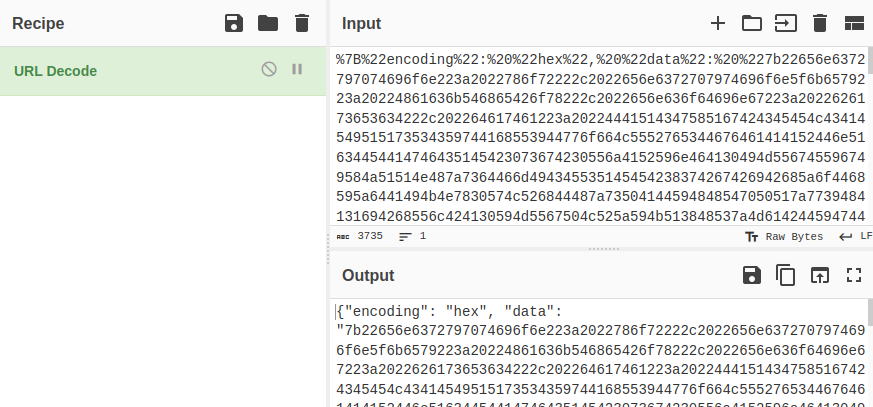Save output to file
This screenshot has height=407, width=873.
pyautogui.click(x=751, y=275)
